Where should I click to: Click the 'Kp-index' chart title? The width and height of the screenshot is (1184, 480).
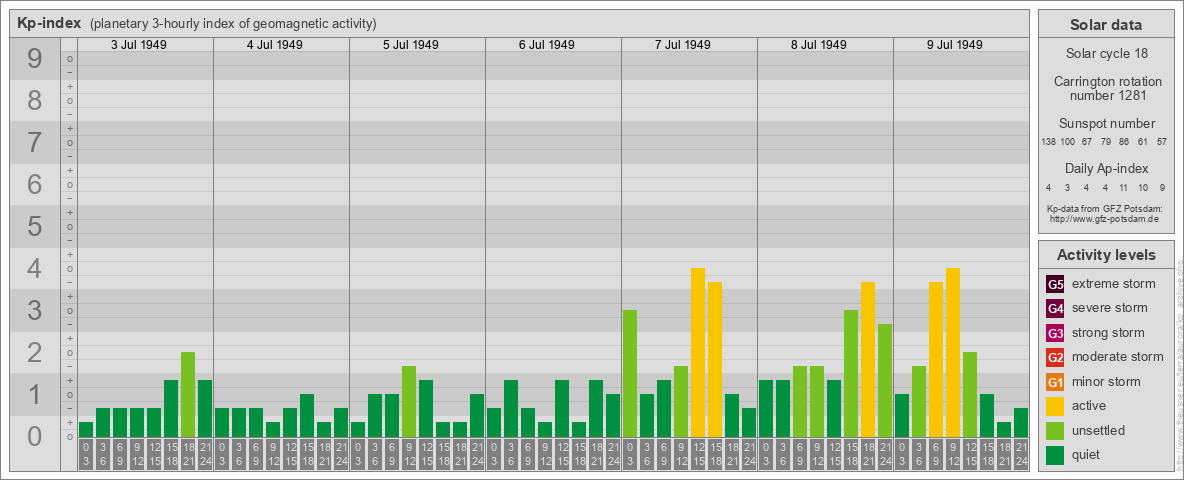click(x=49, y=23)
